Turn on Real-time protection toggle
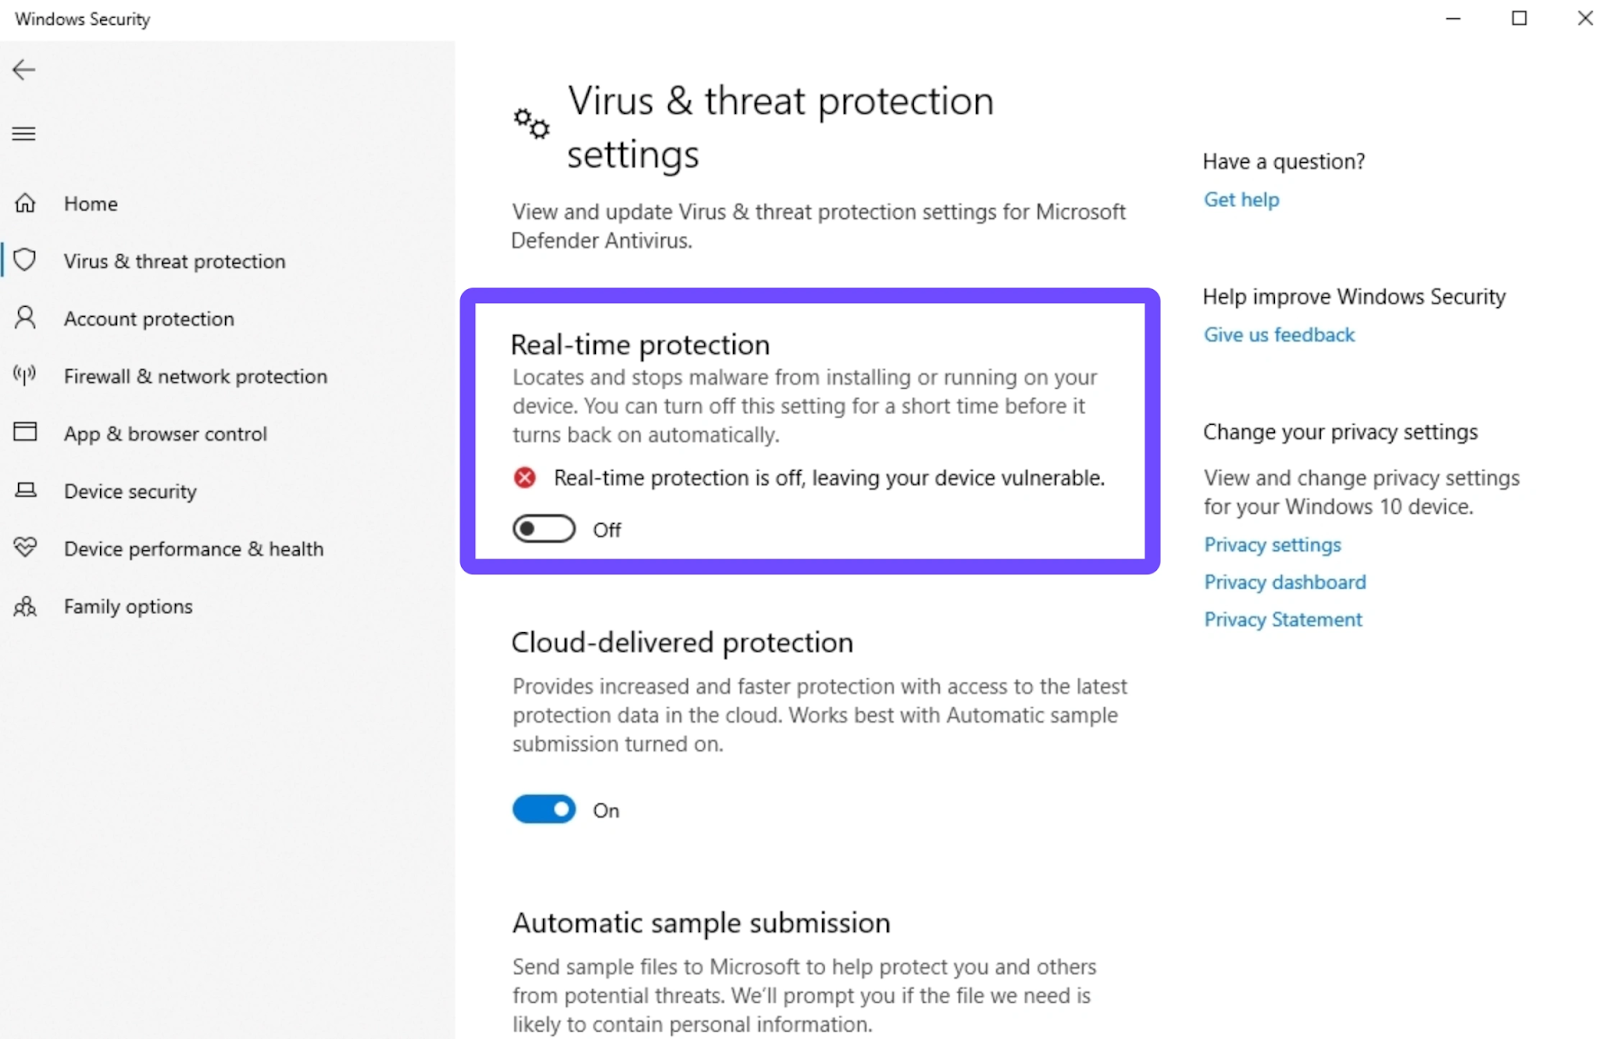Screen dimensions: 1600x1039 tap(544, 529)
